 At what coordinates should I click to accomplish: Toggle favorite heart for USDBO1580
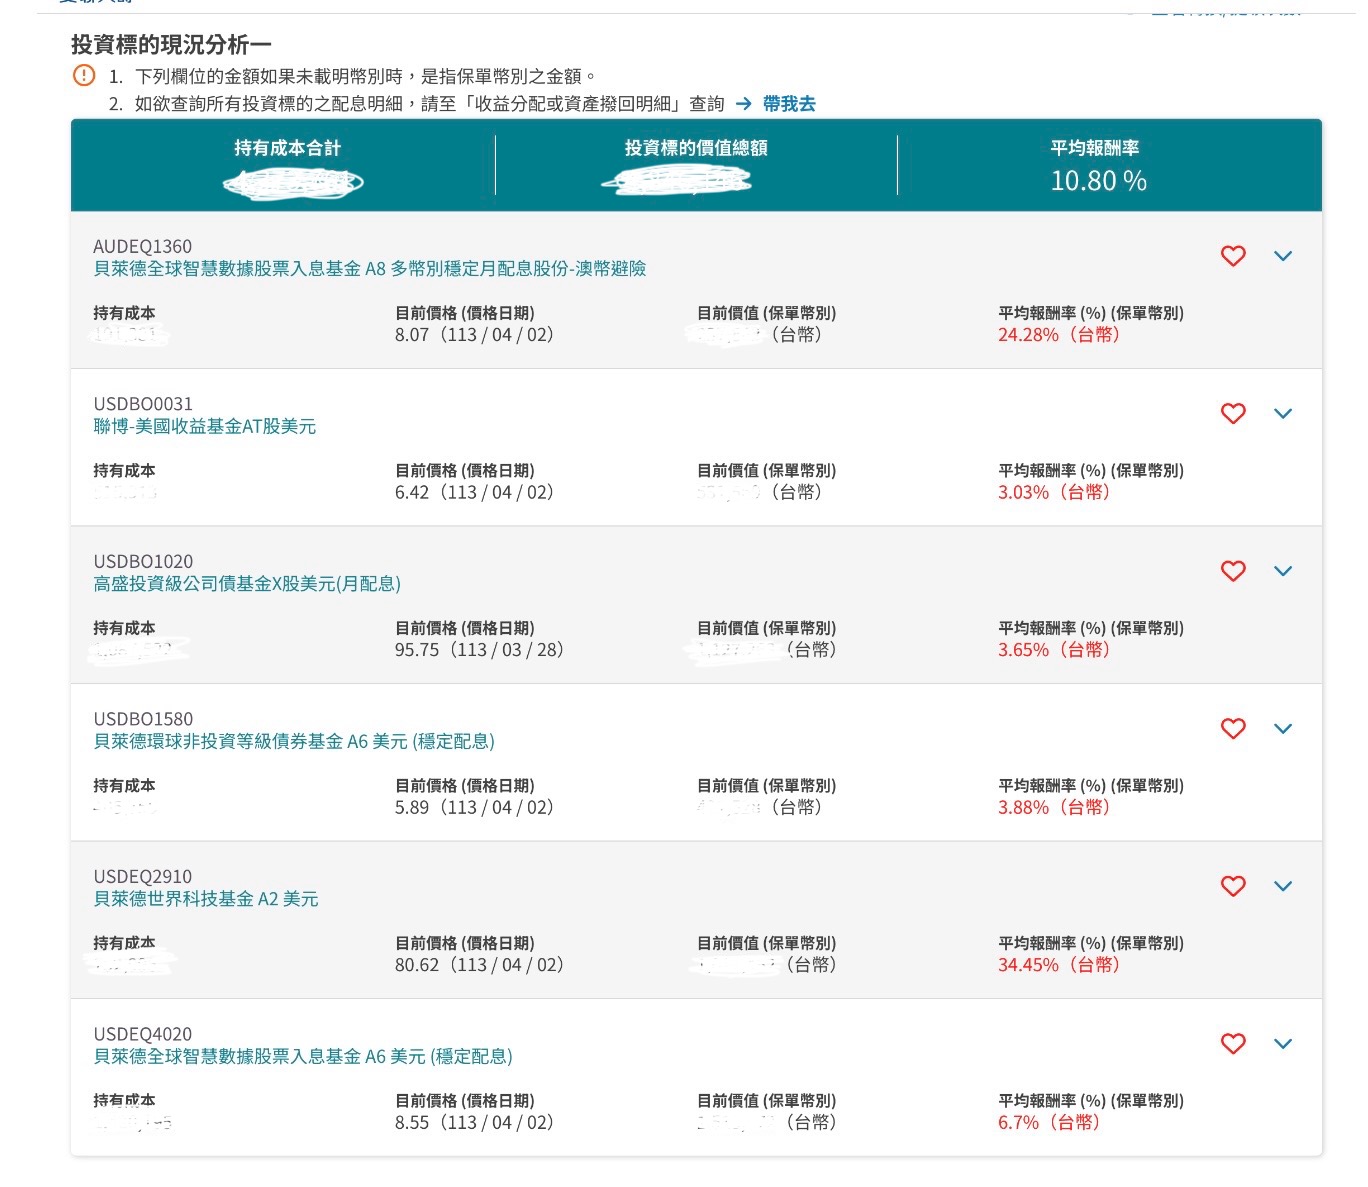[1234, 729]
